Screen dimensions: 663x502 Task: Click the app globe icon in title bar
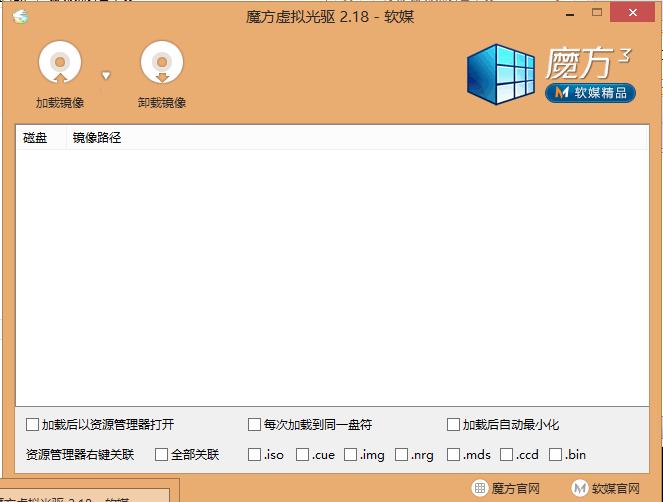click(x=20, y=17)
